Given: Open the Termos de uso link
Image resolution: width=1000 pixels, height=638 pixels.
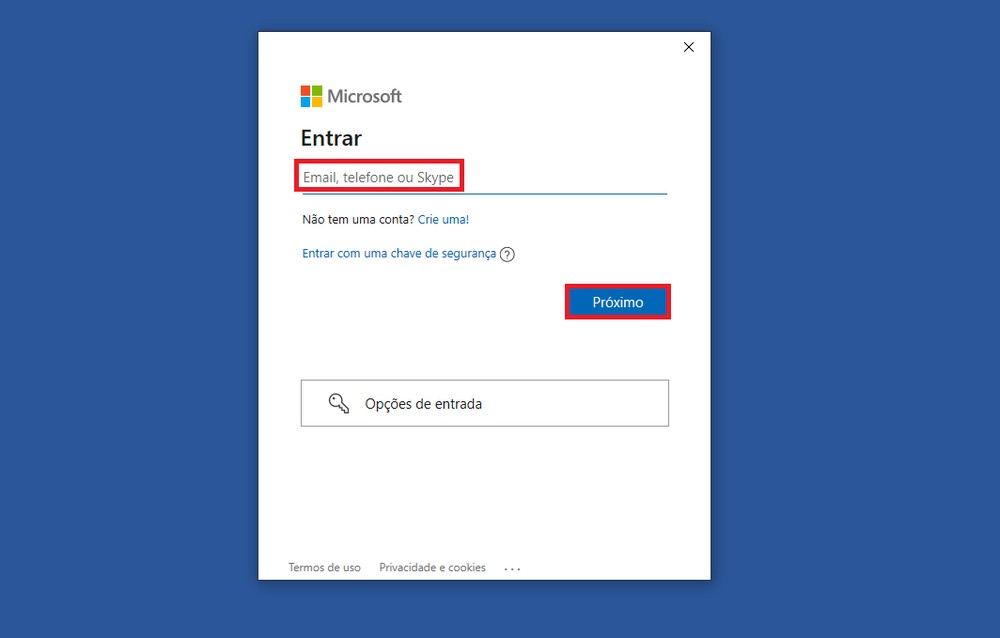Looking at the screenshot, I should (x=324, y=567).
